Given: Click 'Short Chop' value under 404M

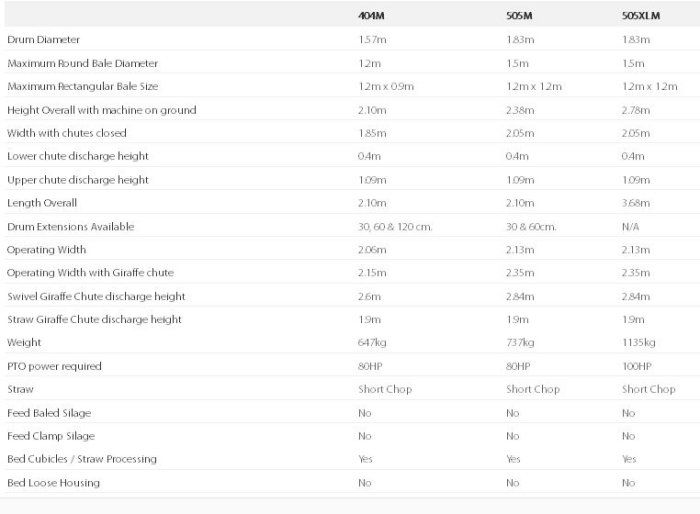Looking at the screenshot, I should tap(385, 389).
